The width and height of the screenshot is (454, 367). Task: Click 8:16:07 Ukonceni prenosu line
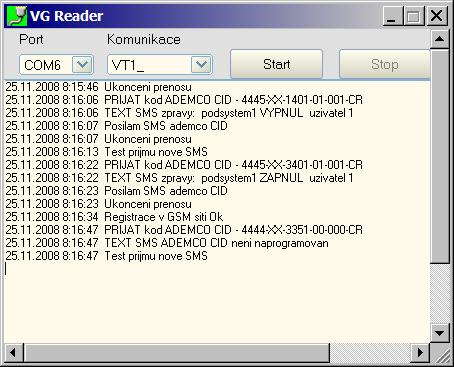[99, 139]
